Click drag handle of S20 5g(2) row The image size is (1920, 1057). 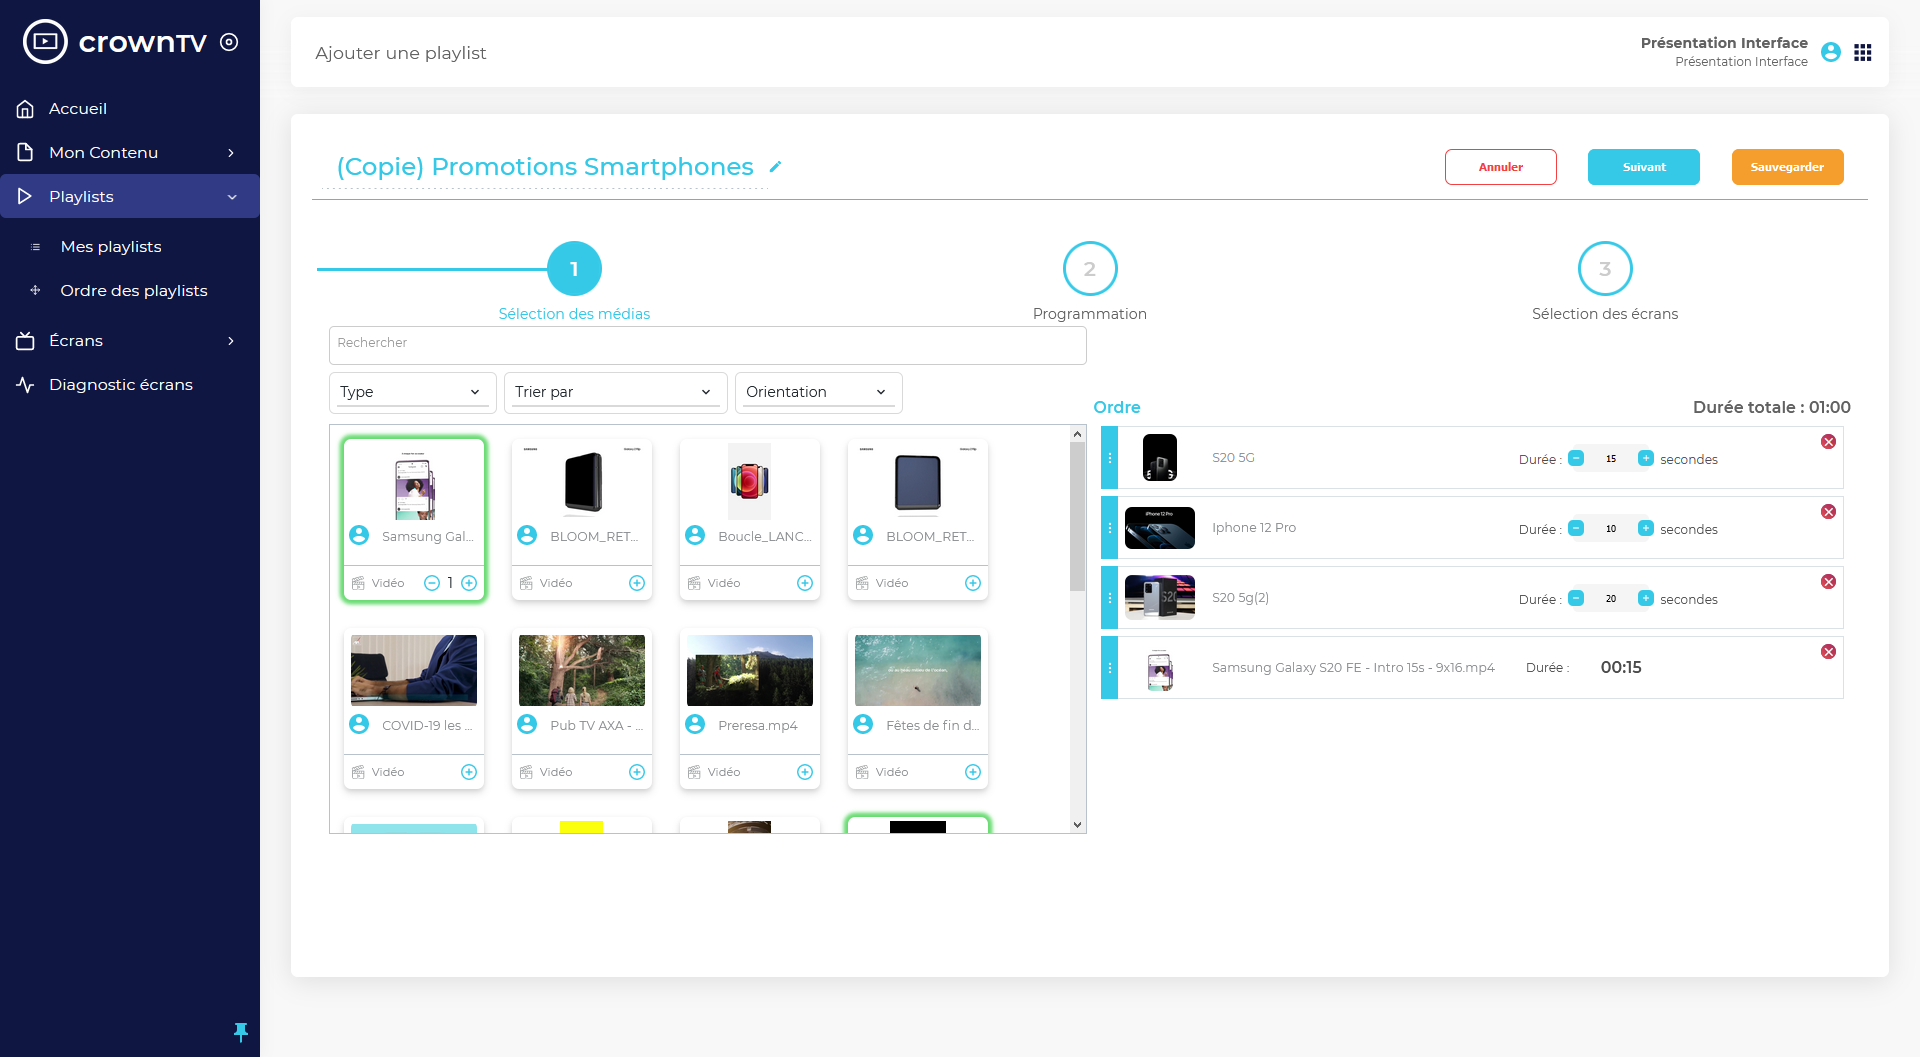tap(1109, 598)
